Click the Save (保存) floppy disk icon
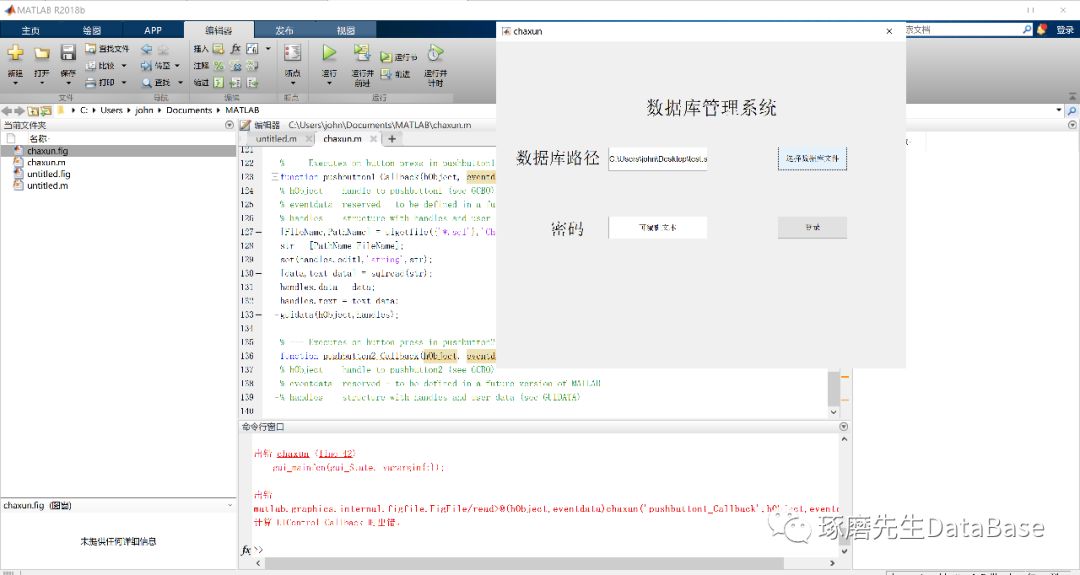Screen dimensions: 1080x575 [x=68, y=53]
